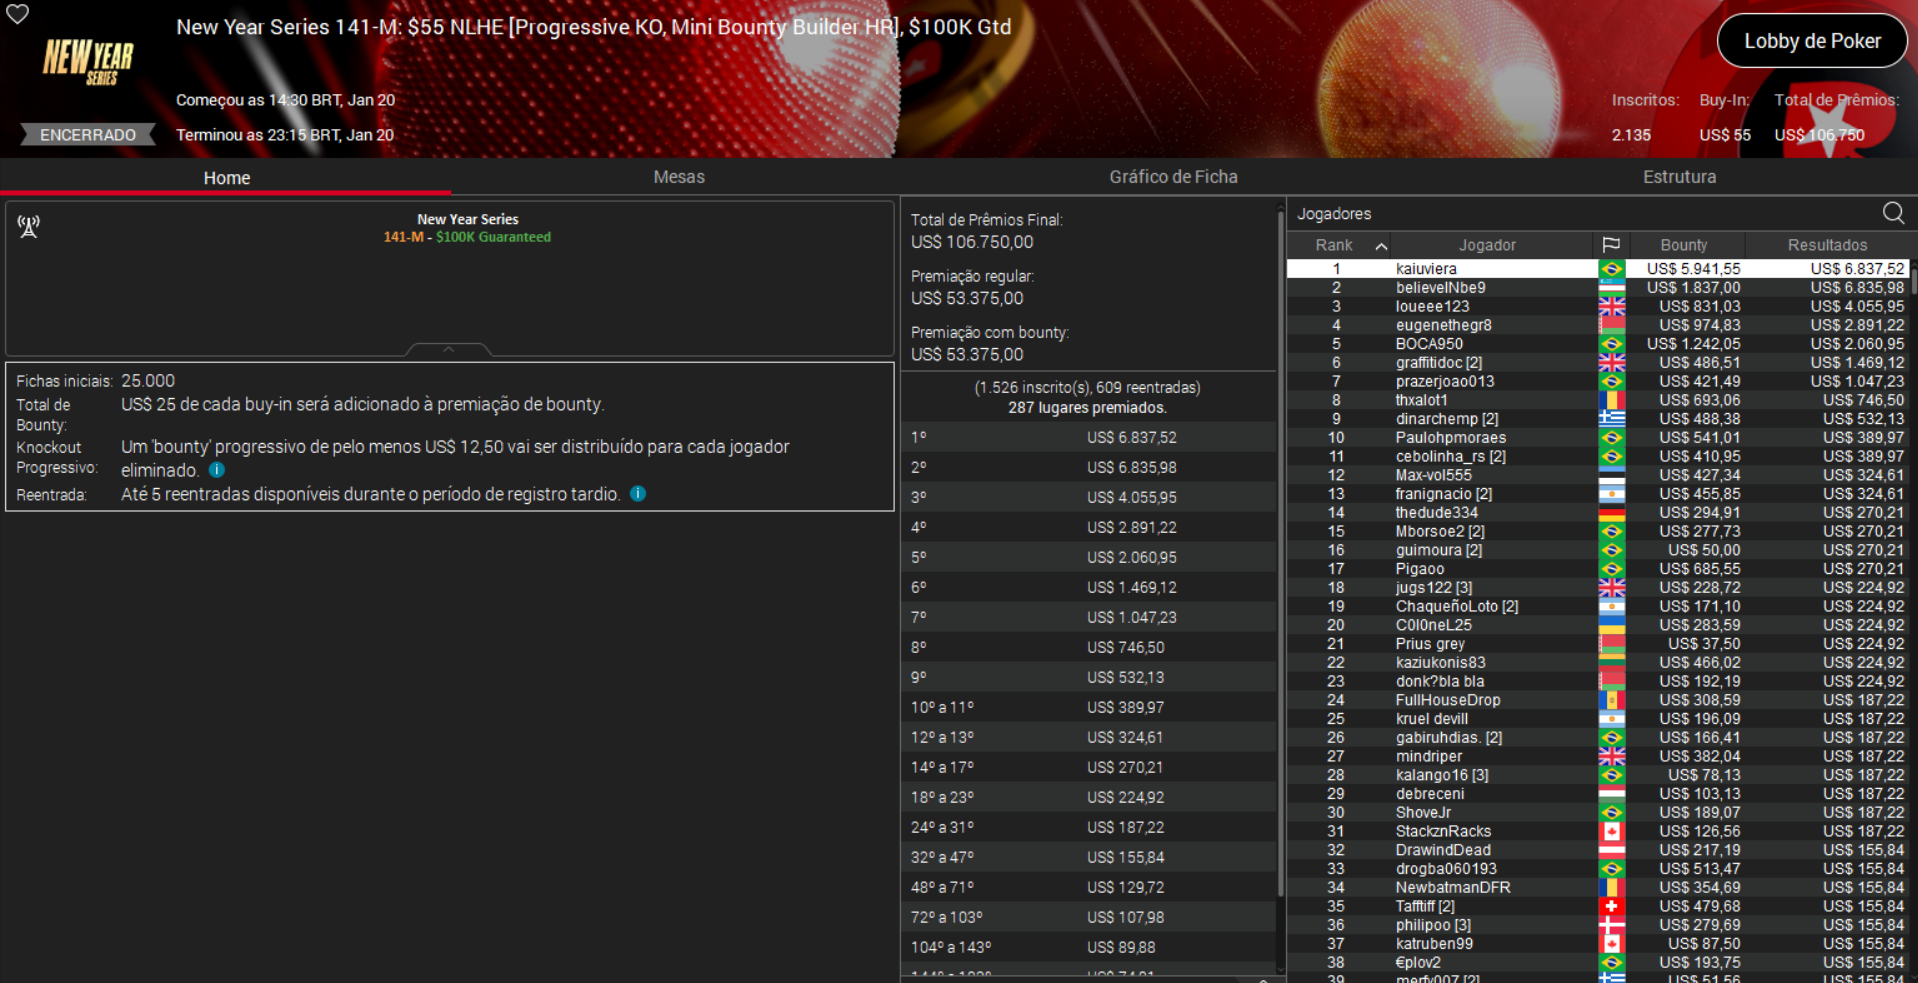Open the player search magnifier in Jogadores panel

pos(1893,213)
